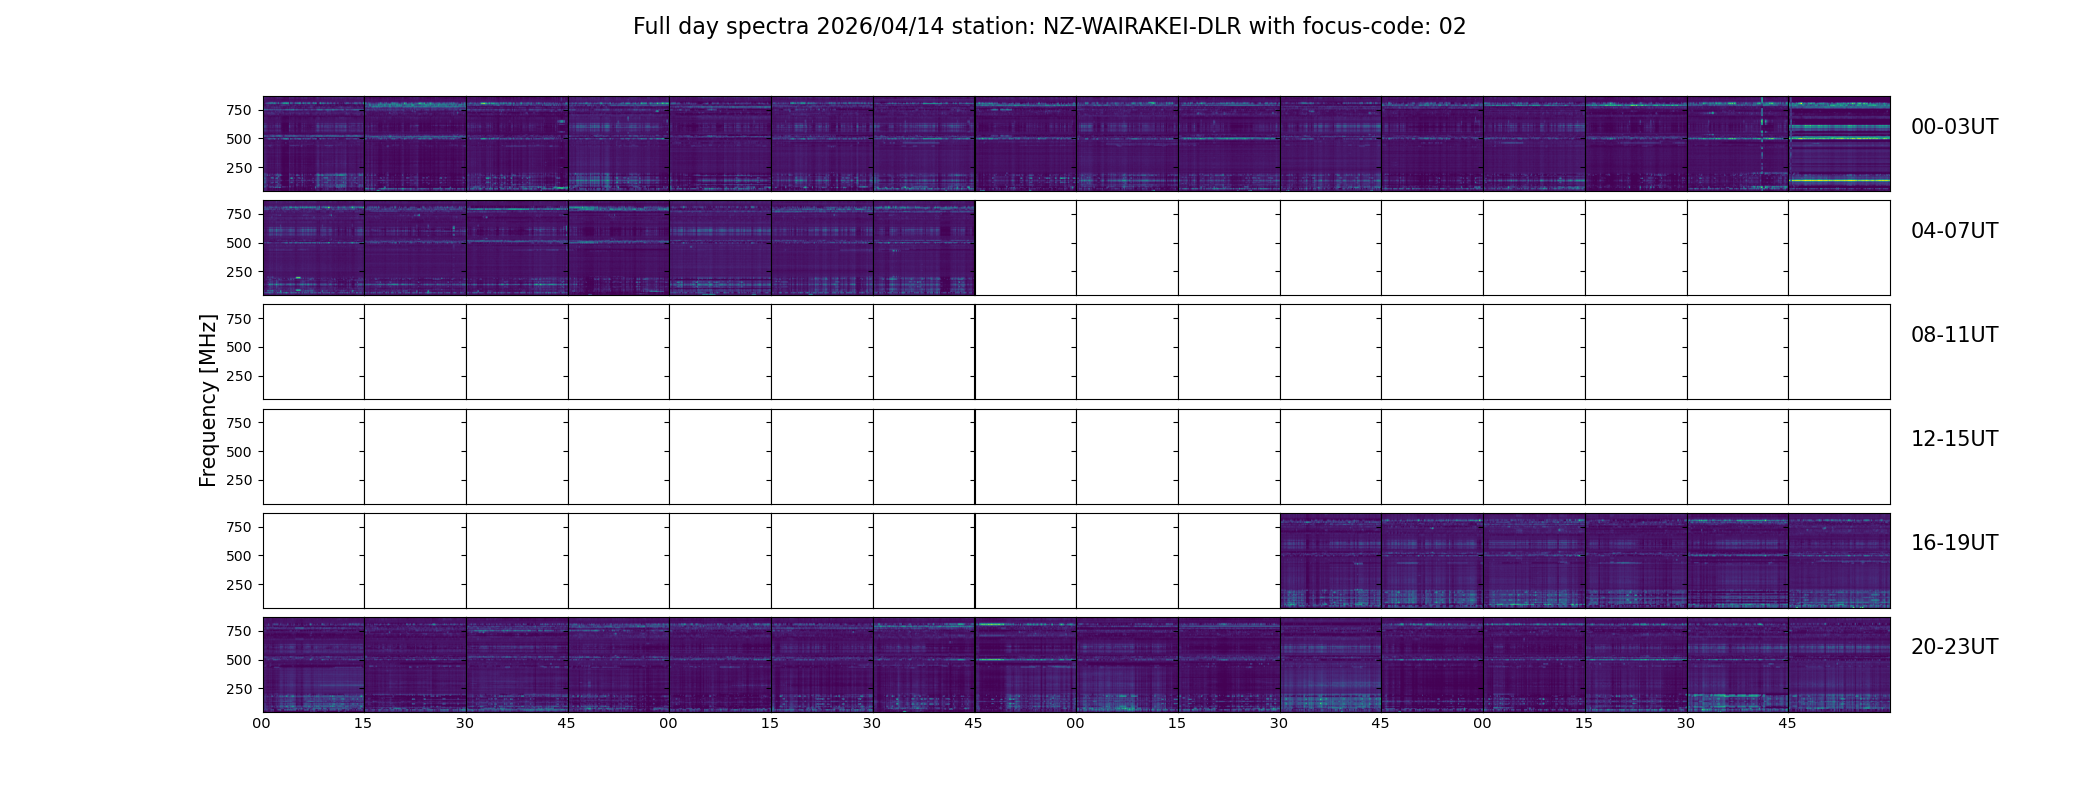Select the 00-03UT row label
2100x800 pixels.
tap(1954, 127)
